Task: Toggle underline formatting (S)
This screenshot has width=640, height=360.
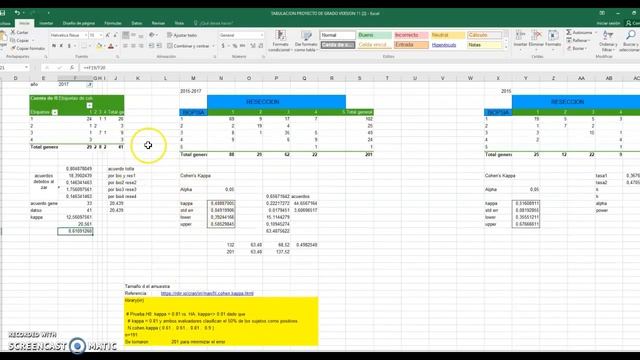Action: [69, 46]
